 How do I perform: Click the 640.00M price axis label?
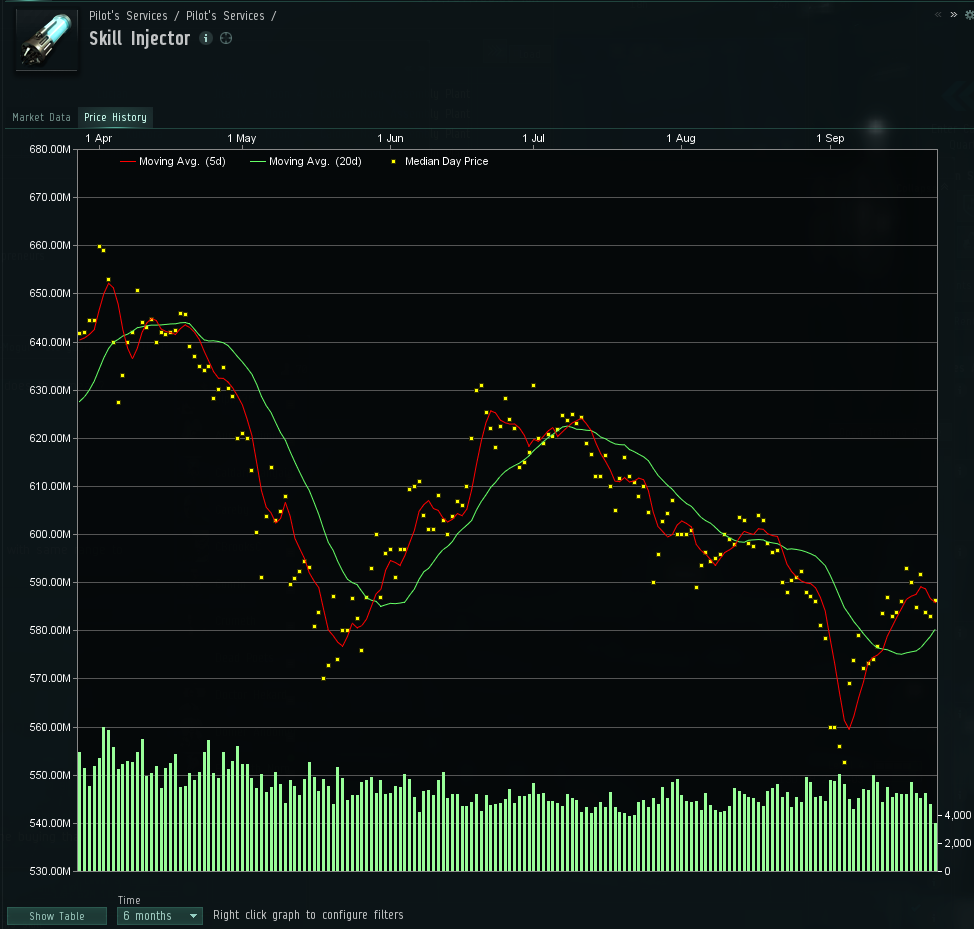(x=50, y=342)
